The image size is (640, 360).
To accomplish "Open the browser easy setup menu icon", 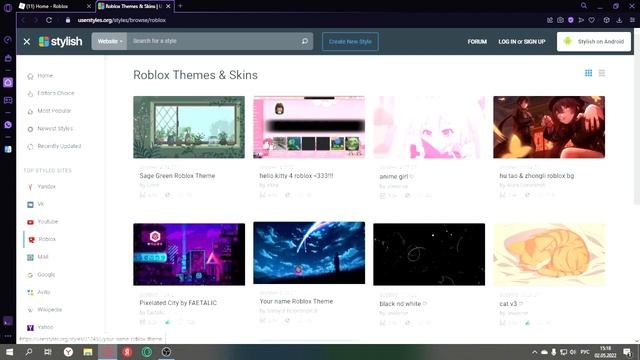I will 632,20.
